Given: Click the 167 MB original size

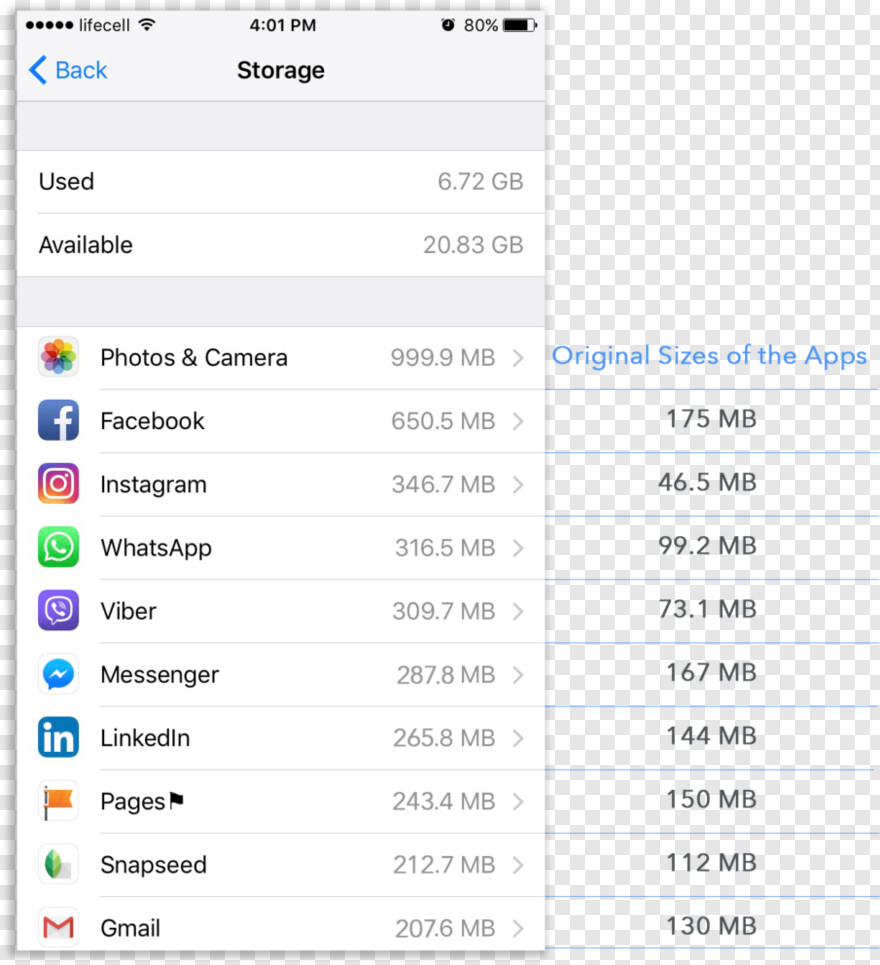Looking at the screenshot, I should (711, 673).
